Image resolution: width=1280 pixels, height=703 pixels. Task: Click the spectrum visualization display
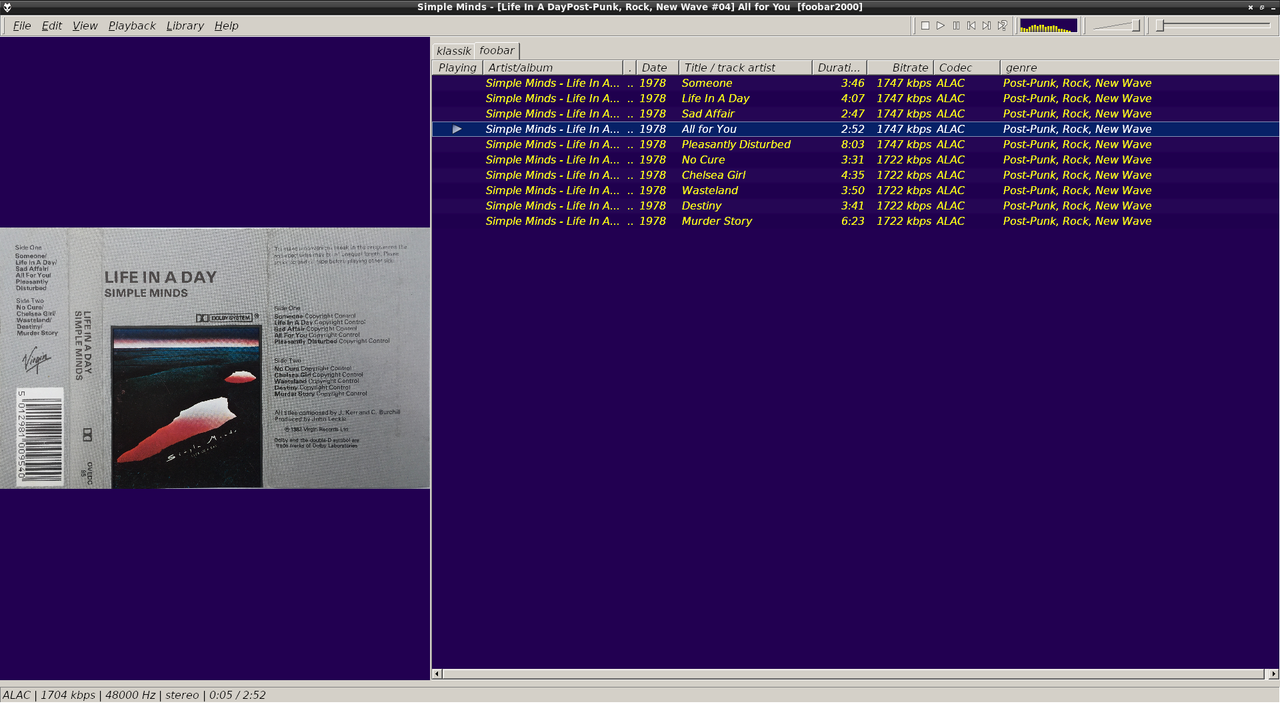coord(1048,25)
